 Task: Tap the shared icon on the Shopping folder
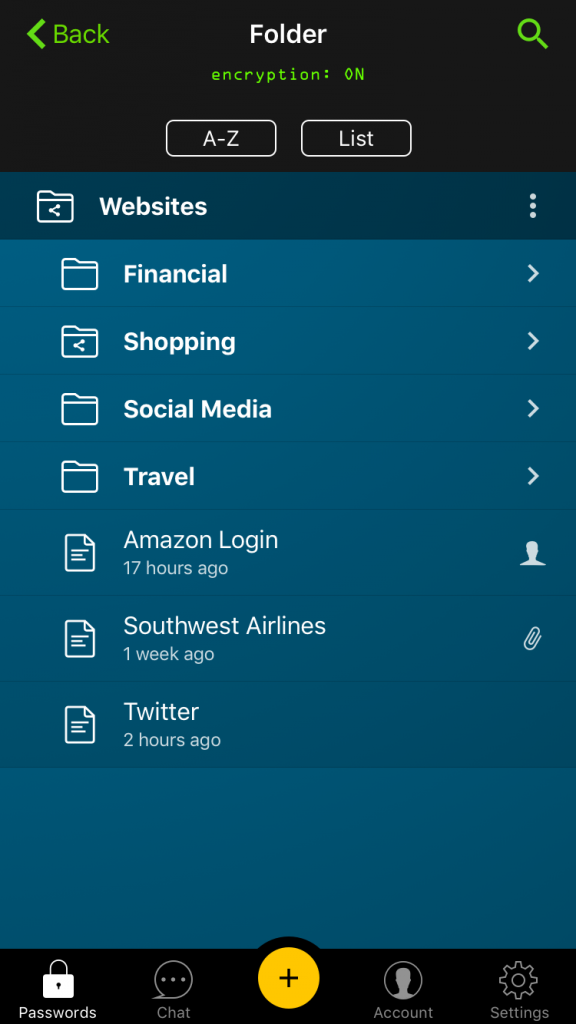pyautogui.click(x=79, y=340)
